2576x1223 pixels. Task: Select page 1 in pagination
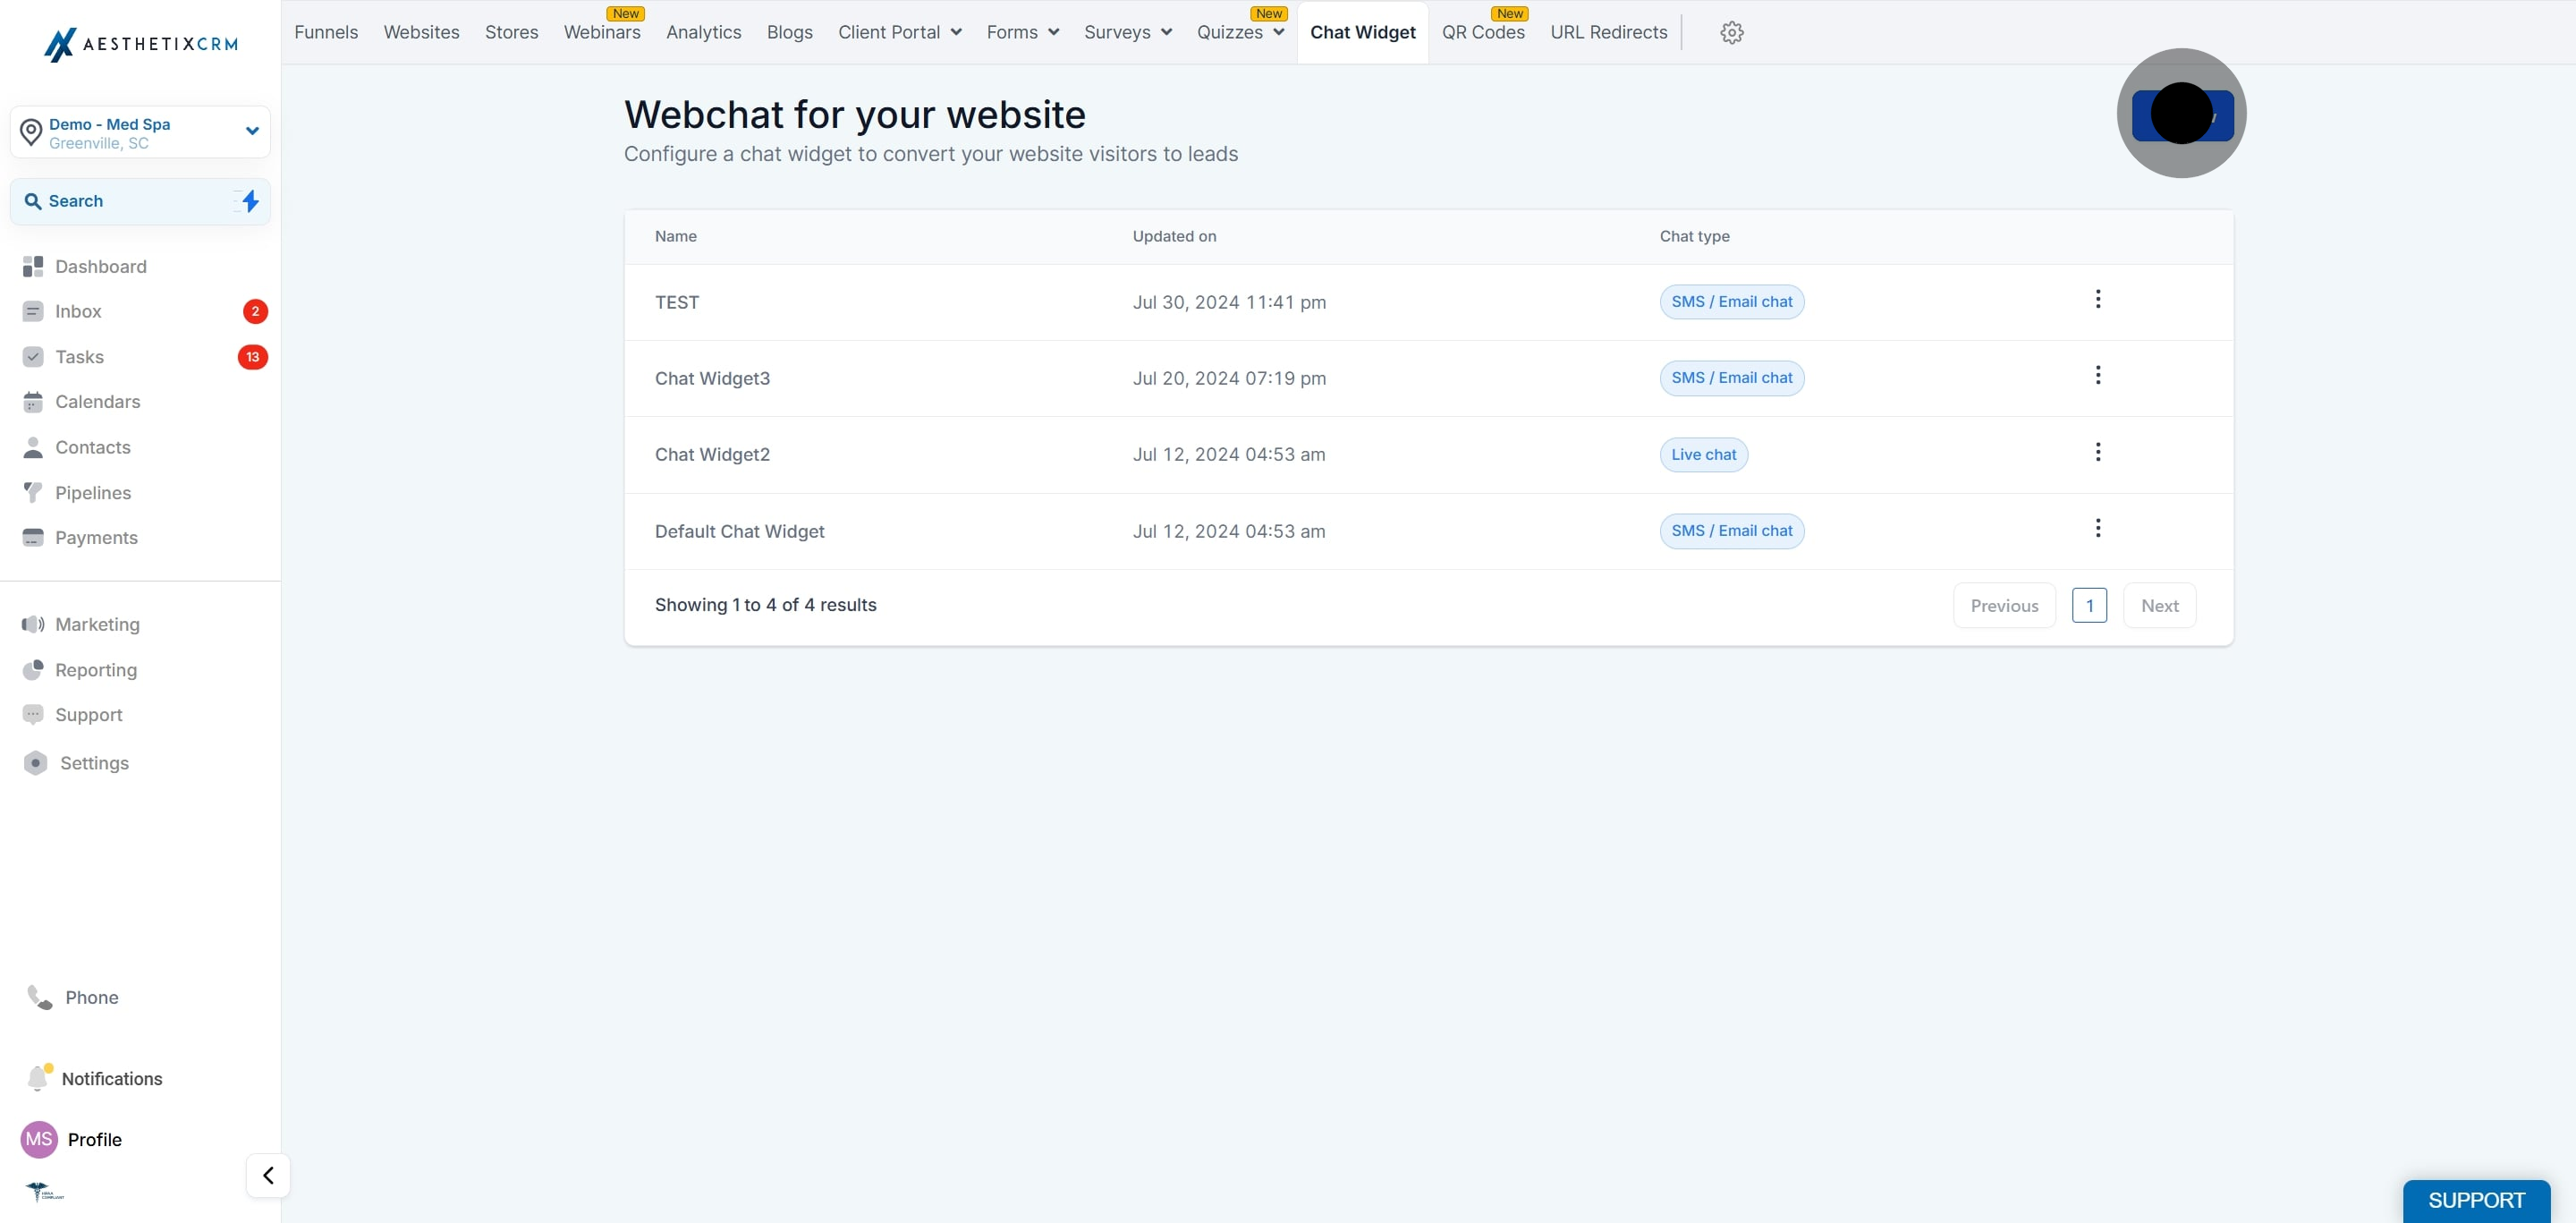tap(2089, 605)
